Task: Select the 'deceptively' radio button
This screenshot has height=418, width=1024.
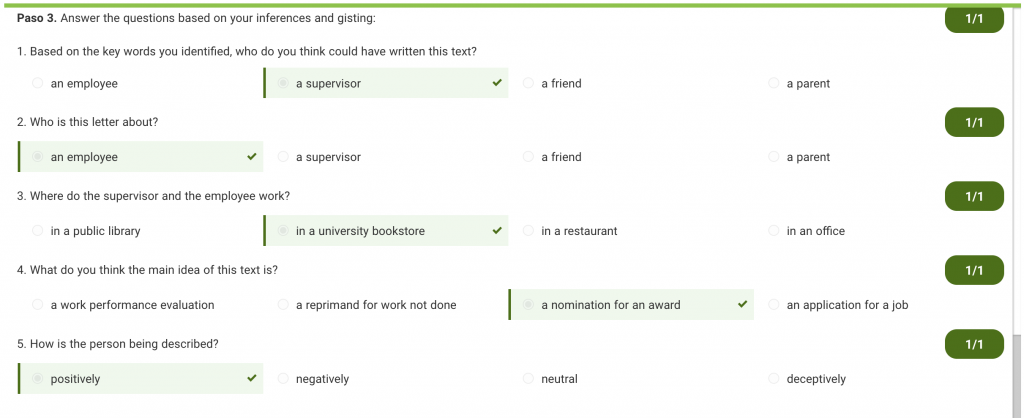Action: 774,379
